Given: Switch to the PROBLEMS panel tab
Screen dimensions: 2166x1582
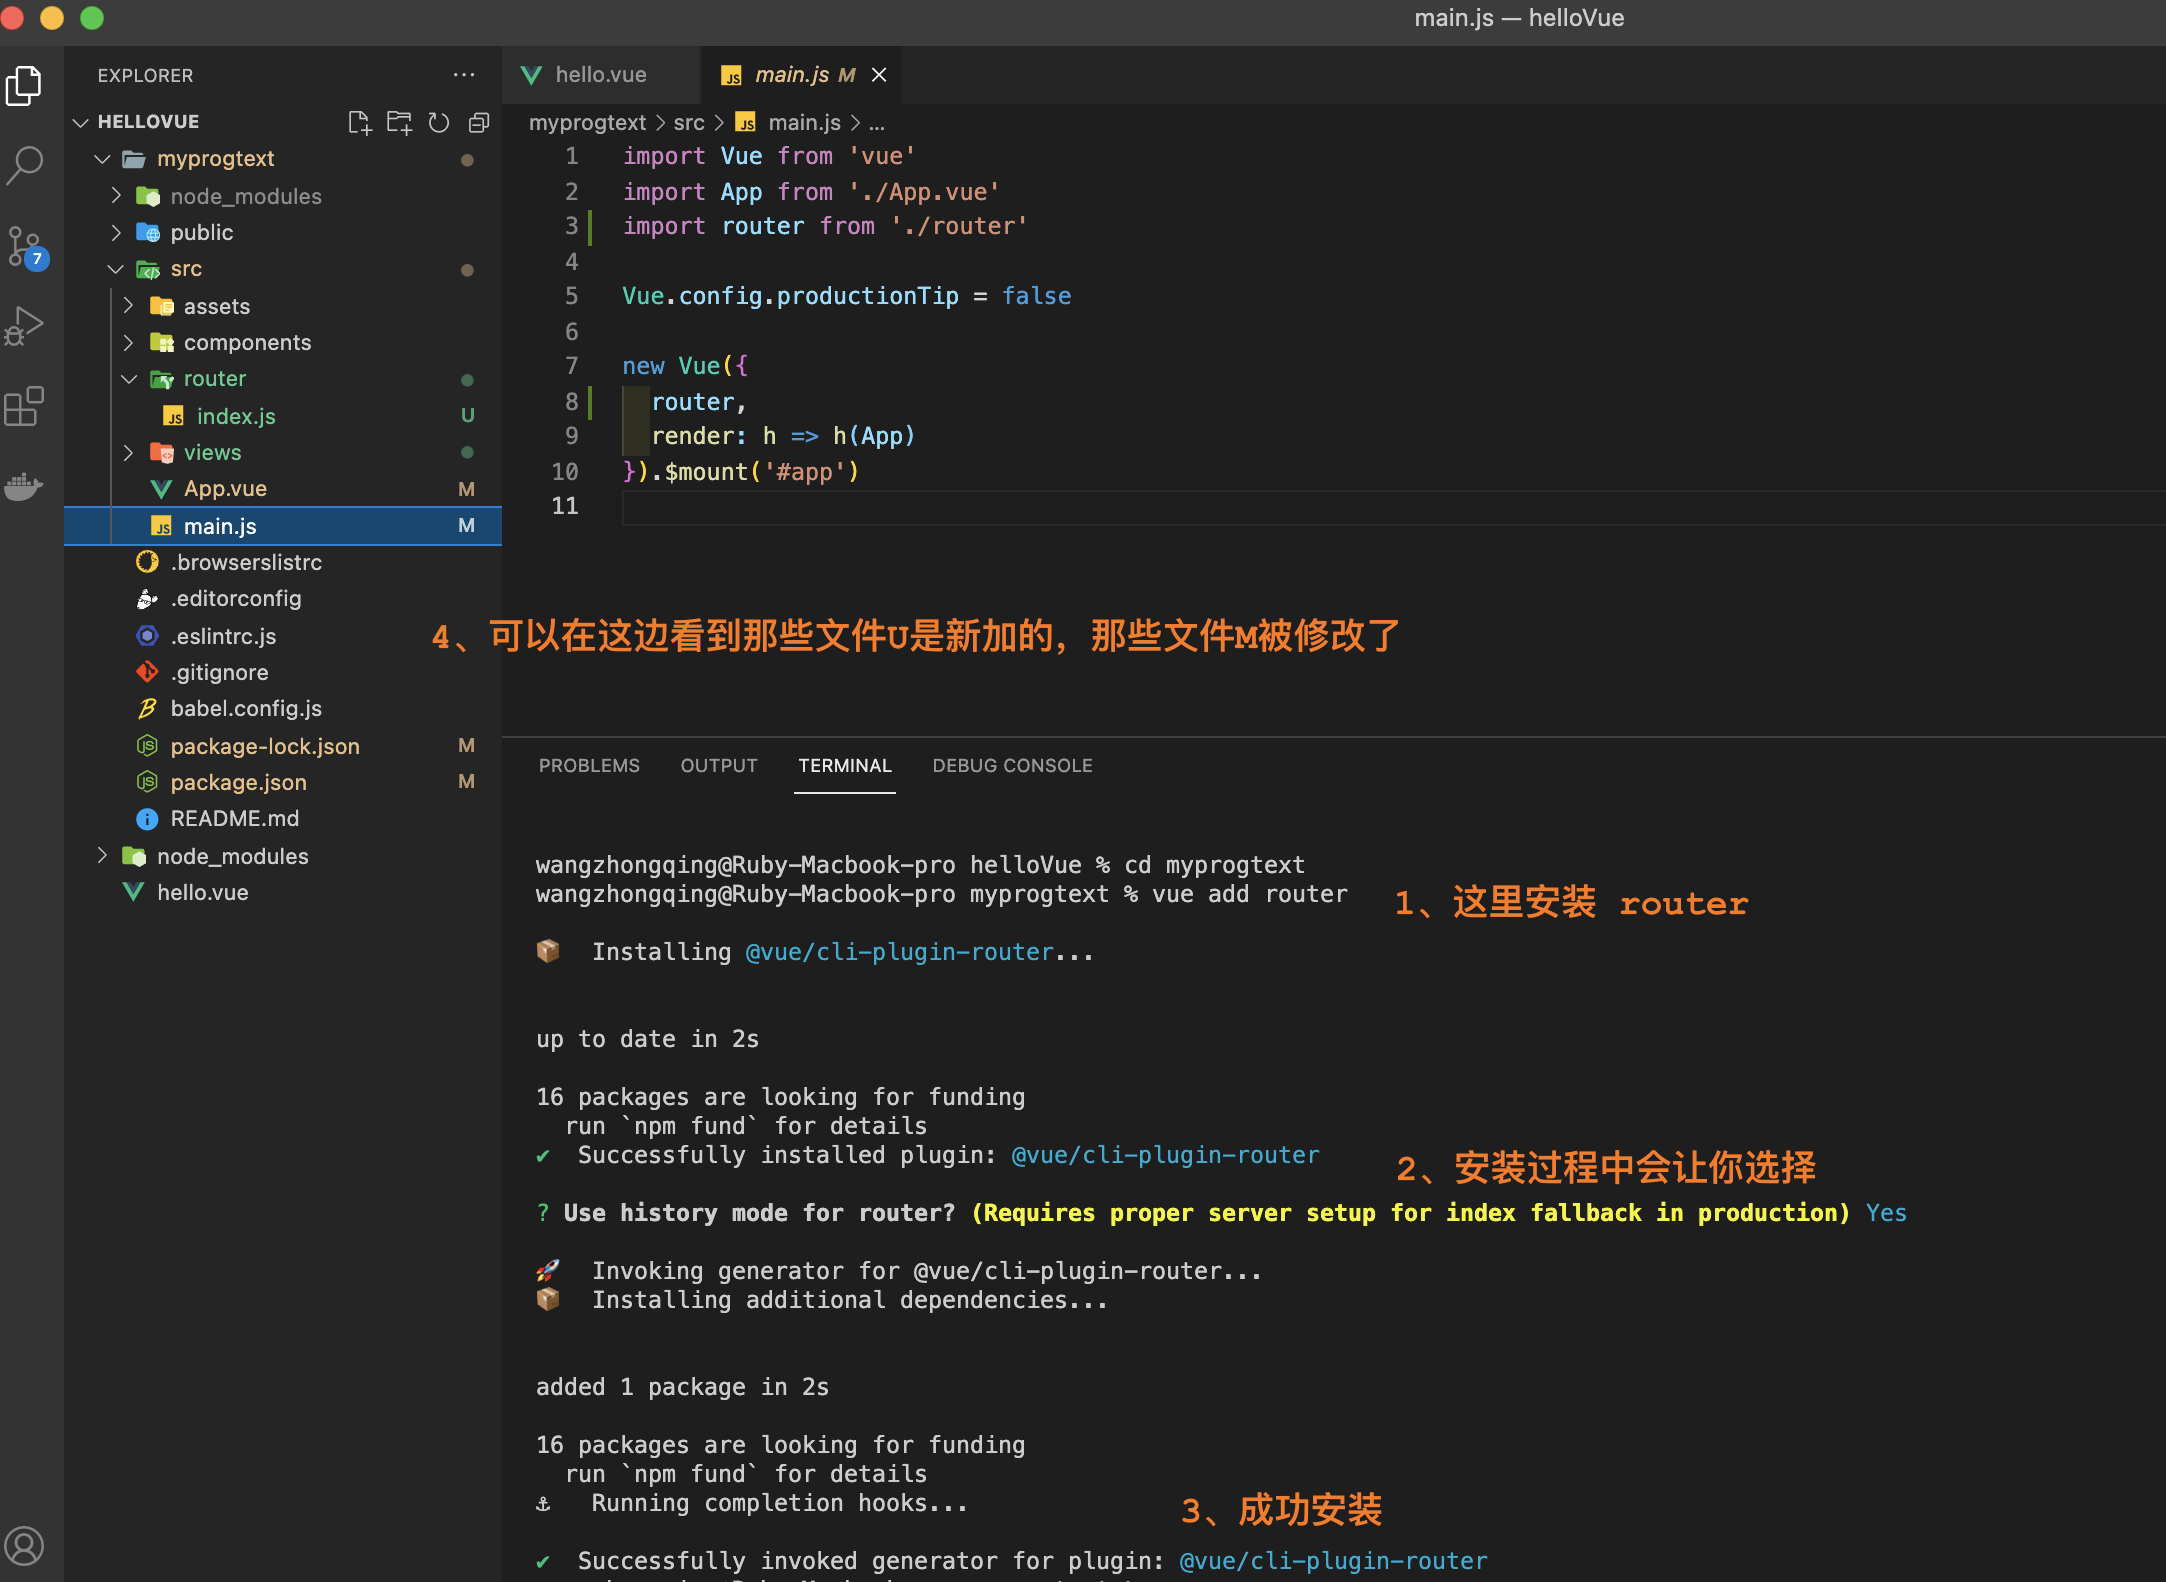Looking at the screenshot, I should click(589, 766).
